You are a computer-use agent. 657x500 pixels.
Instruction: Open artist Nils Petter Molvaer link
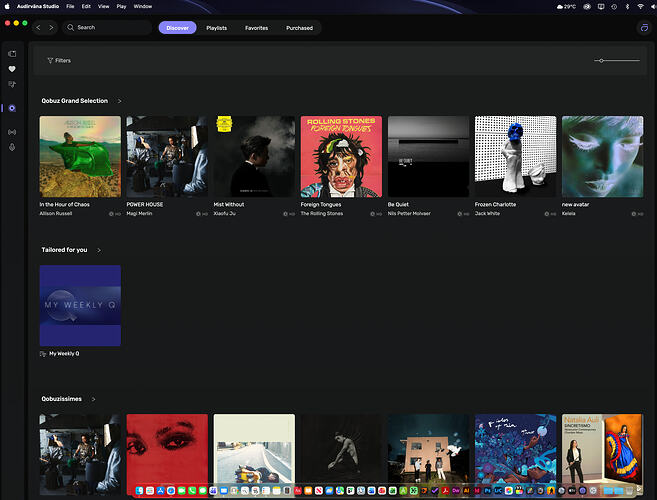tap(409, 213)
